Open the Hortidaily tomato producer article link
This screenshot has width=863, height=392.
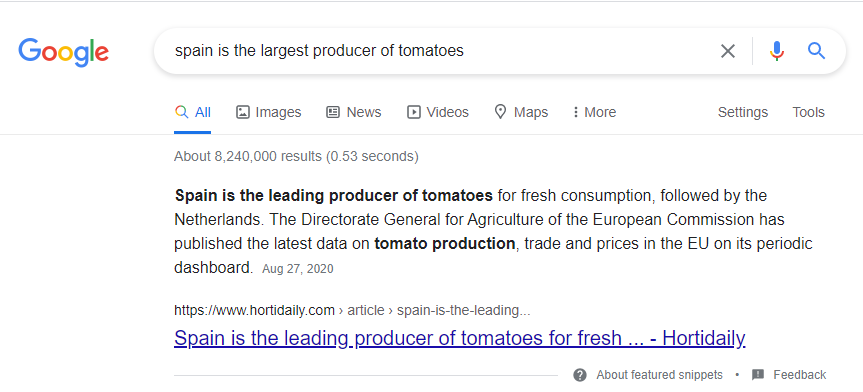tap(460, 338)
